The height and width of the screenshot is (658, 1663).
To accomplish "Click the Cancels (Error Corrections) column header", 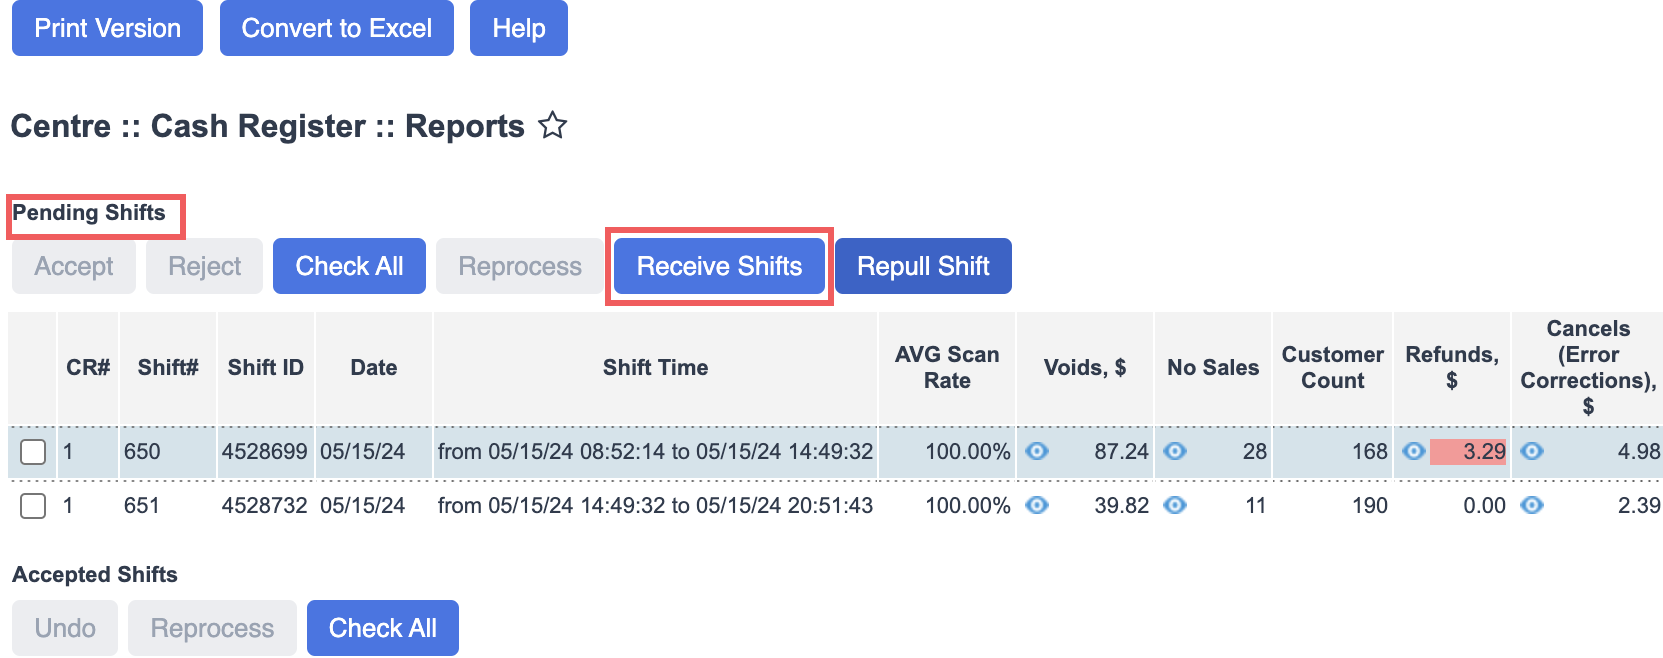I will pos(1588,368).
